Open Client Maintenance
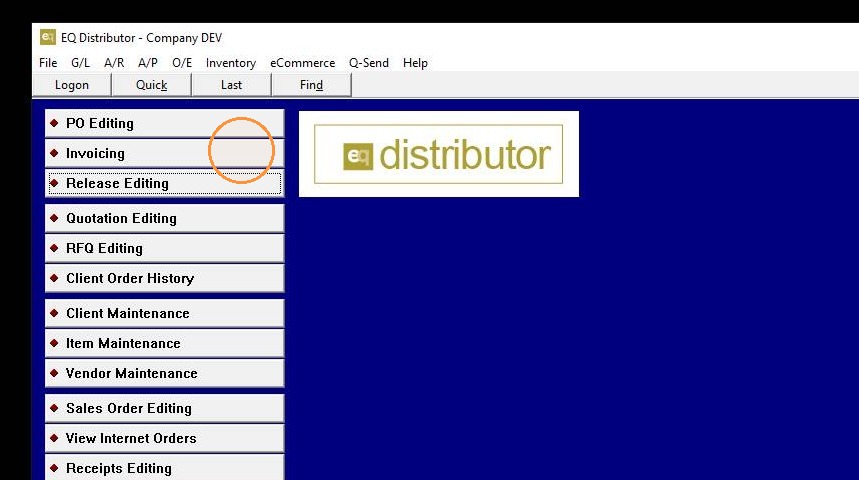Image resolution: width=859 pixels, height=480 pixels. click(165, 313)
